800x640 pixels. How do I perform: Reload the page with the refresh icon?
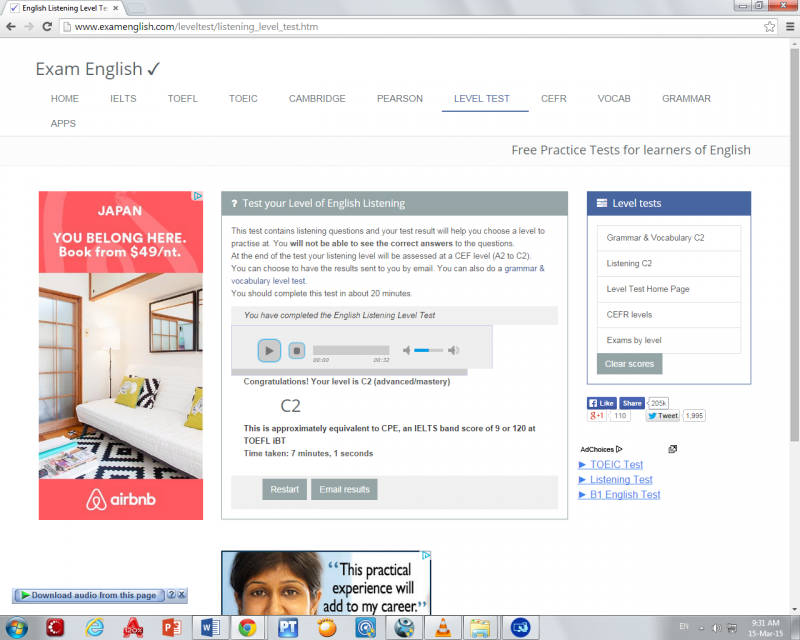pos(47,27)
